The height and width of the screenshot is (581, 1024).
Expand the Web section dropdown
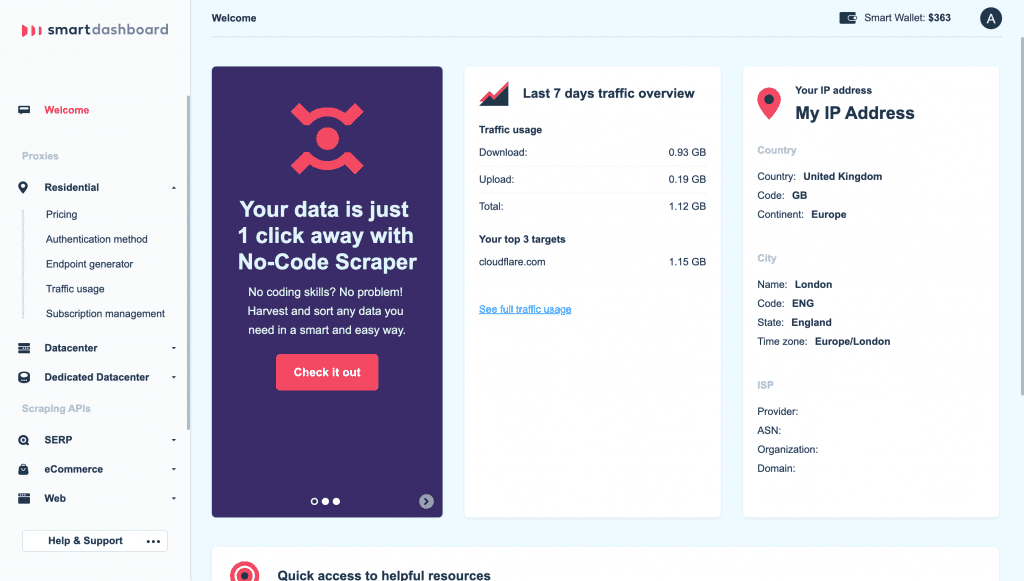170,498
